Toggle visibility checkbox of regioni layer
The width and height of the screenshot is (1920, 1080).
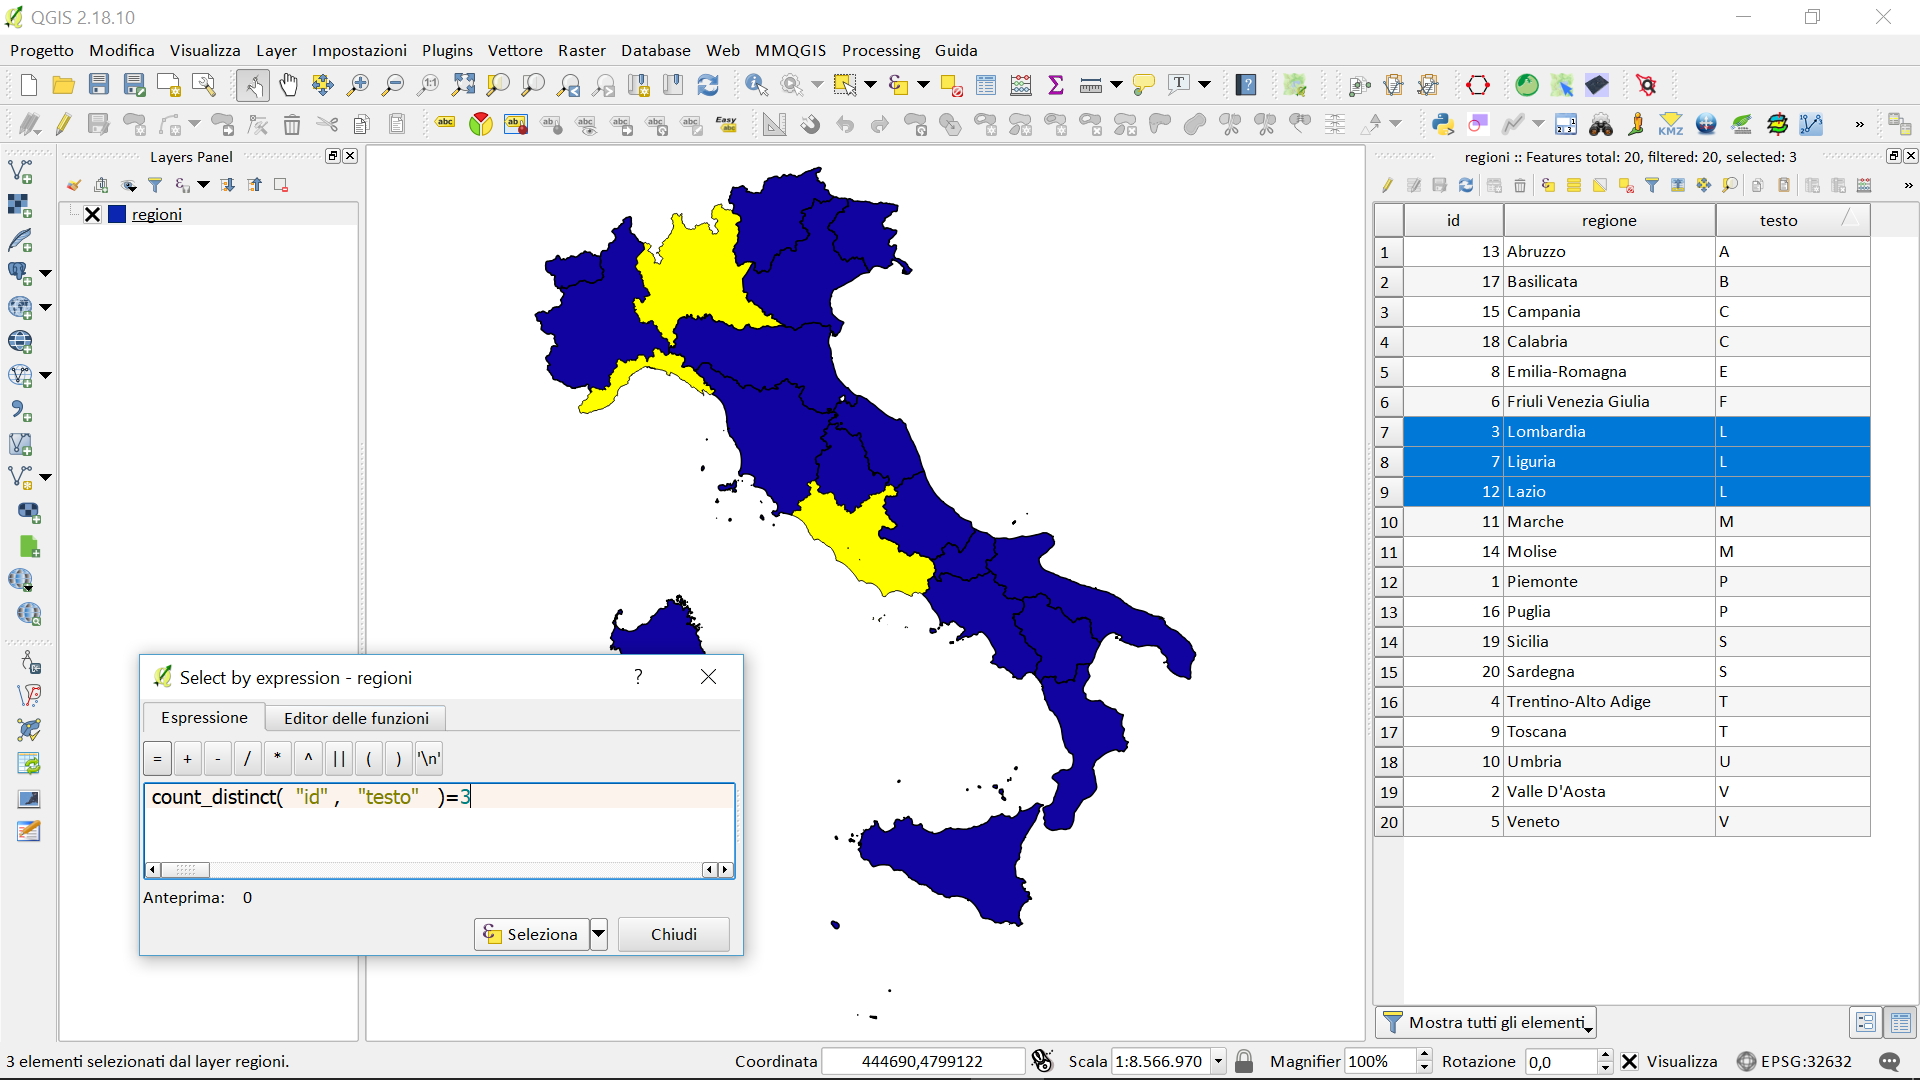(x=92, y=214)
